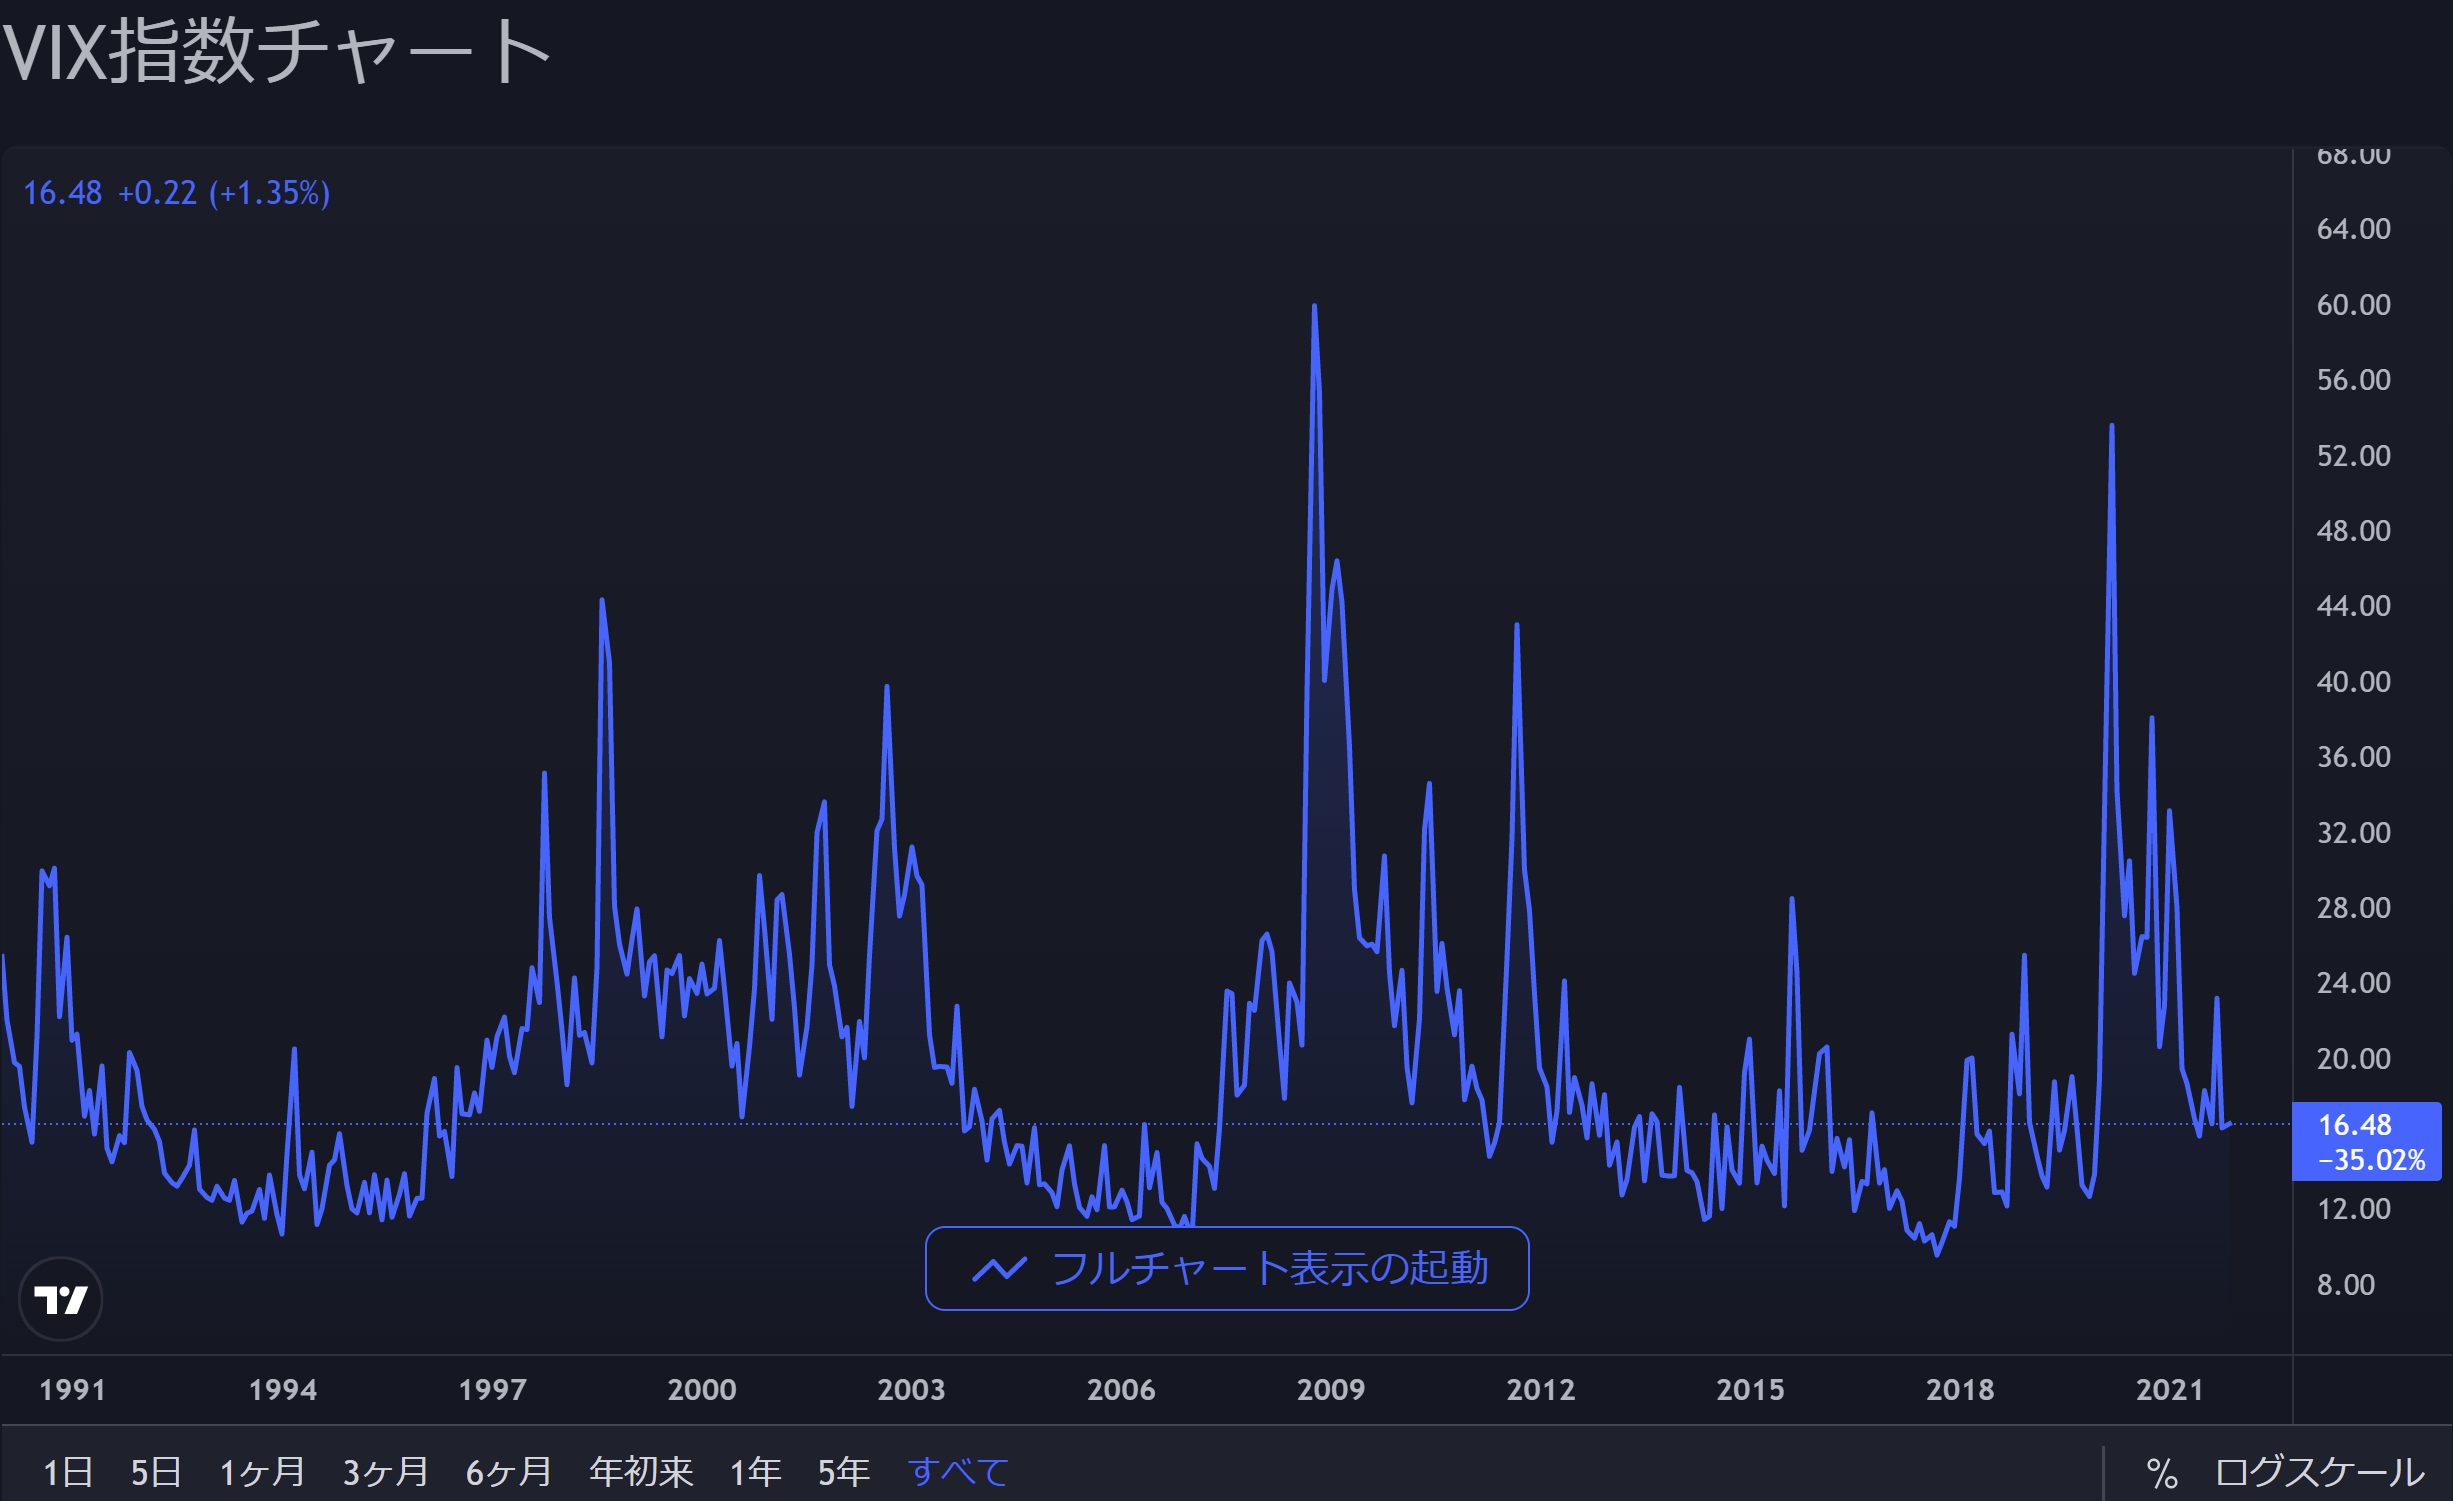The width and height of the screenshot is (2453, 1501).
Task: Select 年初来 year-to-date range
Action: pyautogui.click(x=641, y=1472)
